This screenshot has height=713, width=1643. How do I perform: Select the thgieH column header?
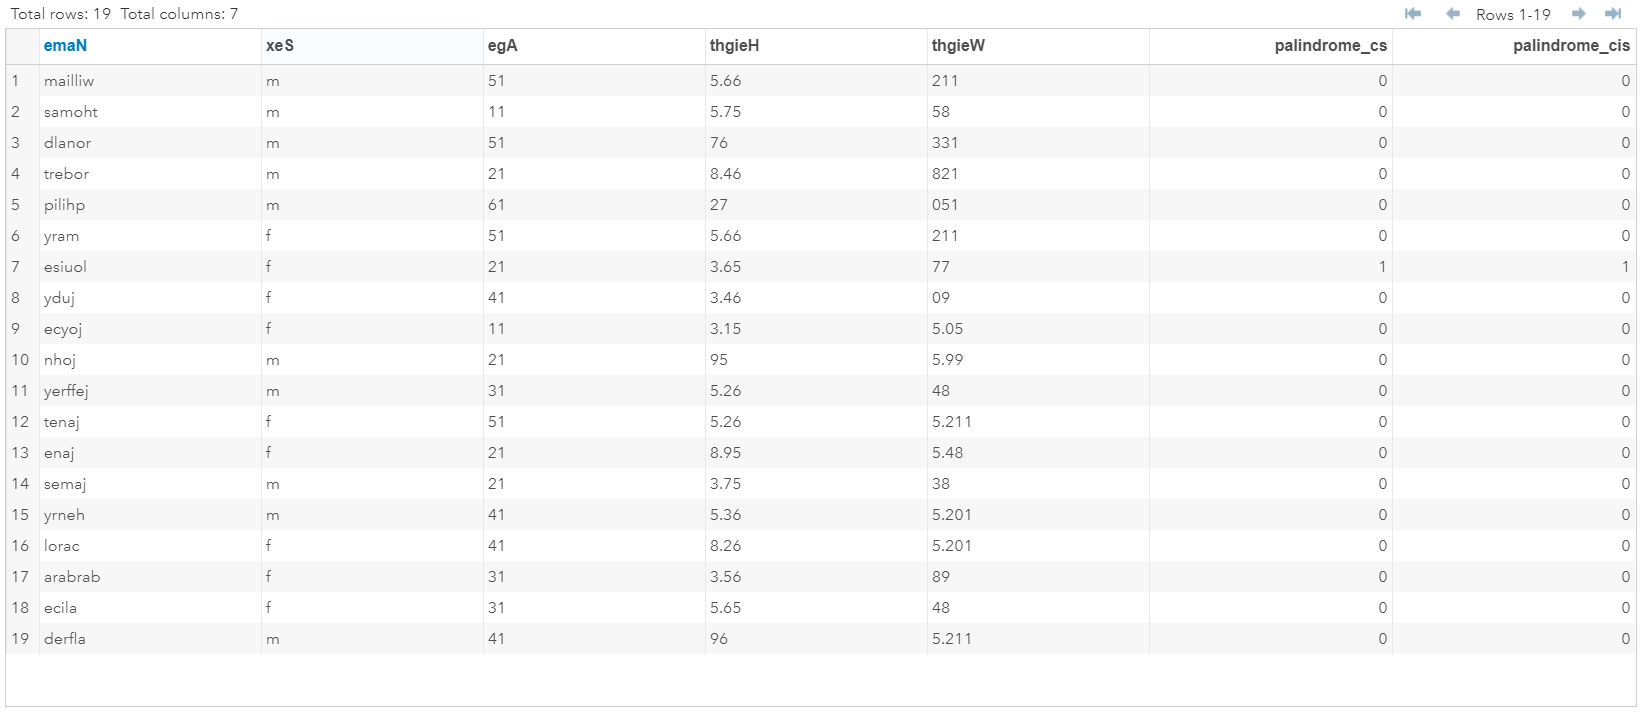coord(734,46)
